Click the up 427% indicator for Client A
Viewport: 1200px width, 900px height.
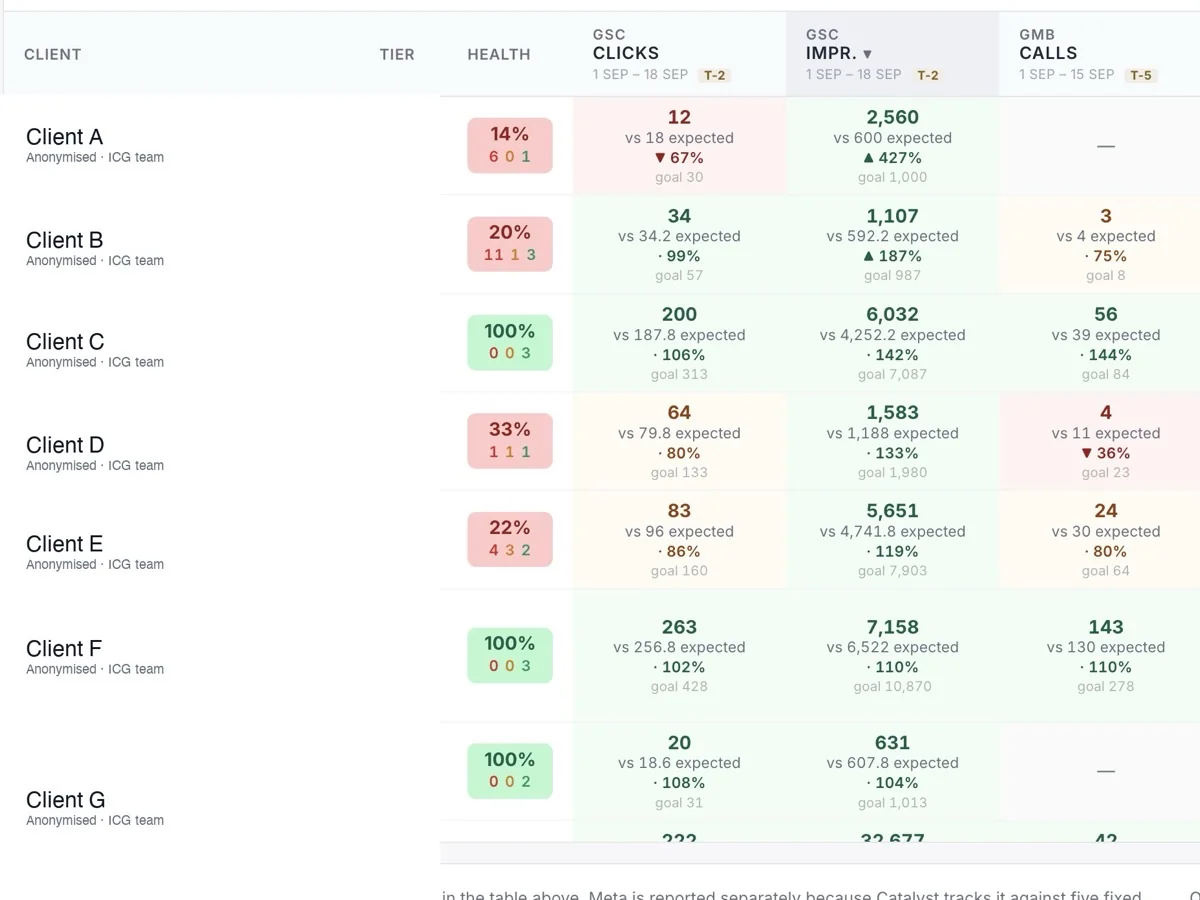892,158
